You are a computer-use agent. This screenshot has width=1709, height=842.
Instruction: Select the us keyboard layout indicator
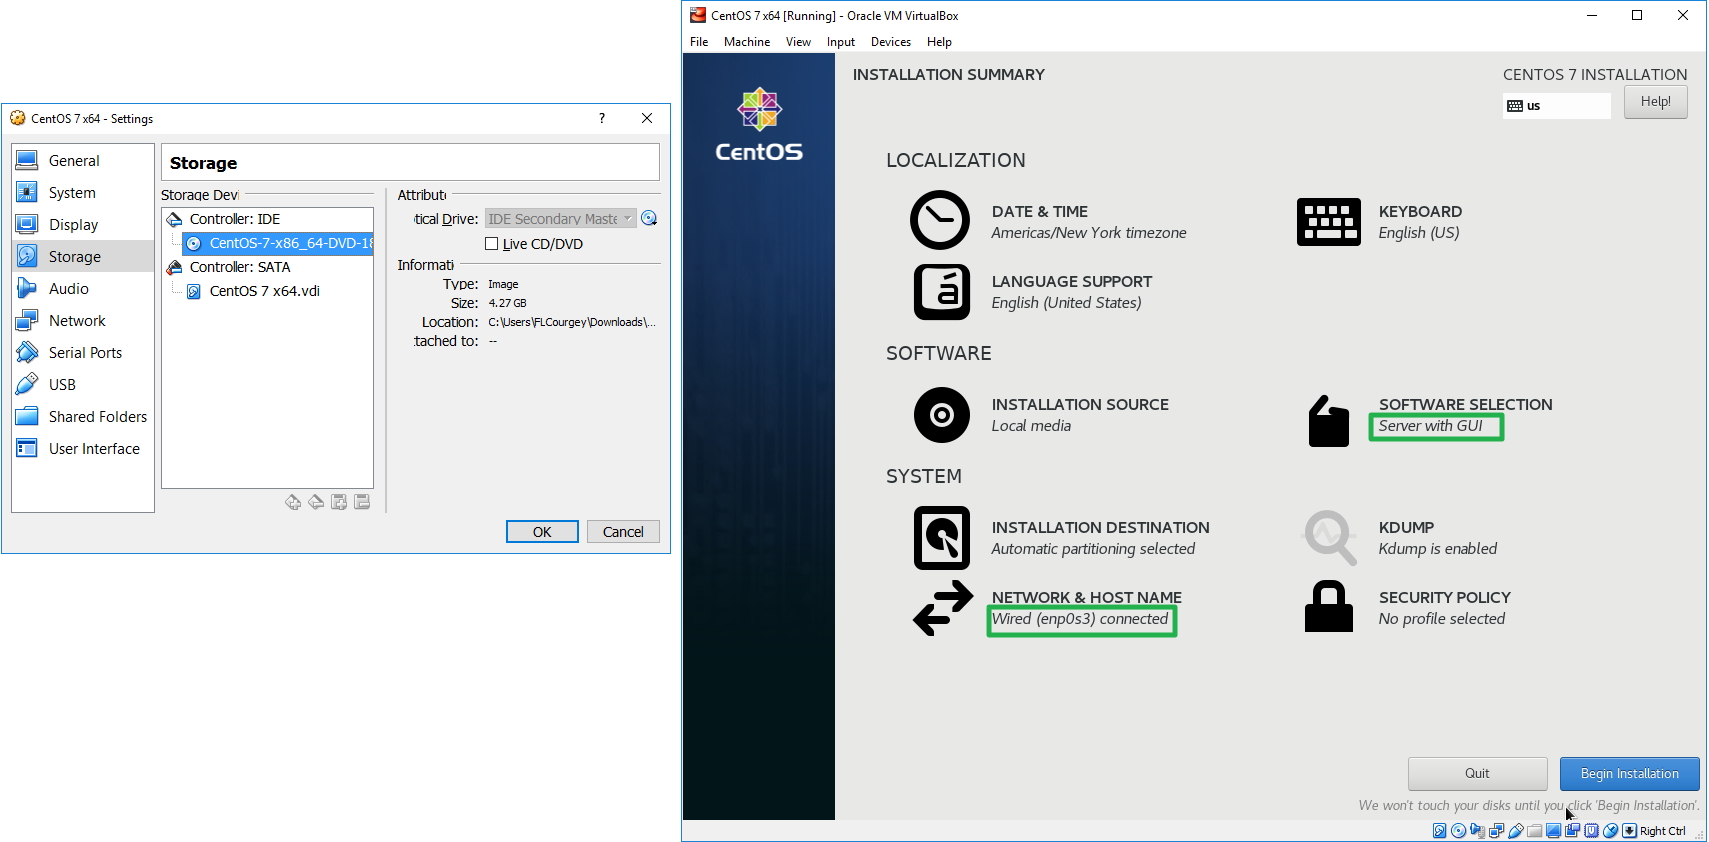click(1555, 106)
